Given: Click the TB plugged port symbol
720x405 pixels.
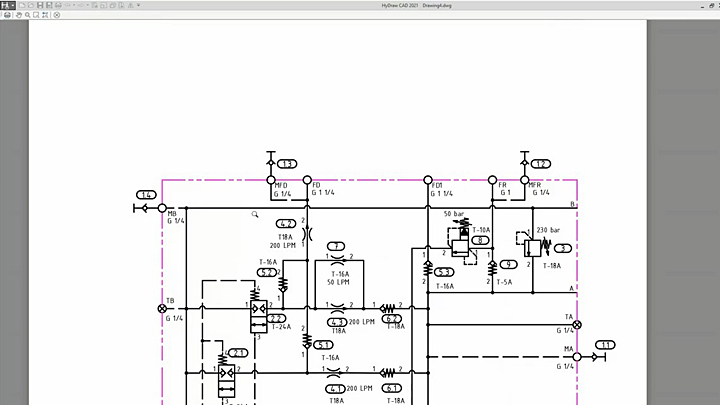Looking at the screenshot, I should pyautogui.click(x=162, y=309).
